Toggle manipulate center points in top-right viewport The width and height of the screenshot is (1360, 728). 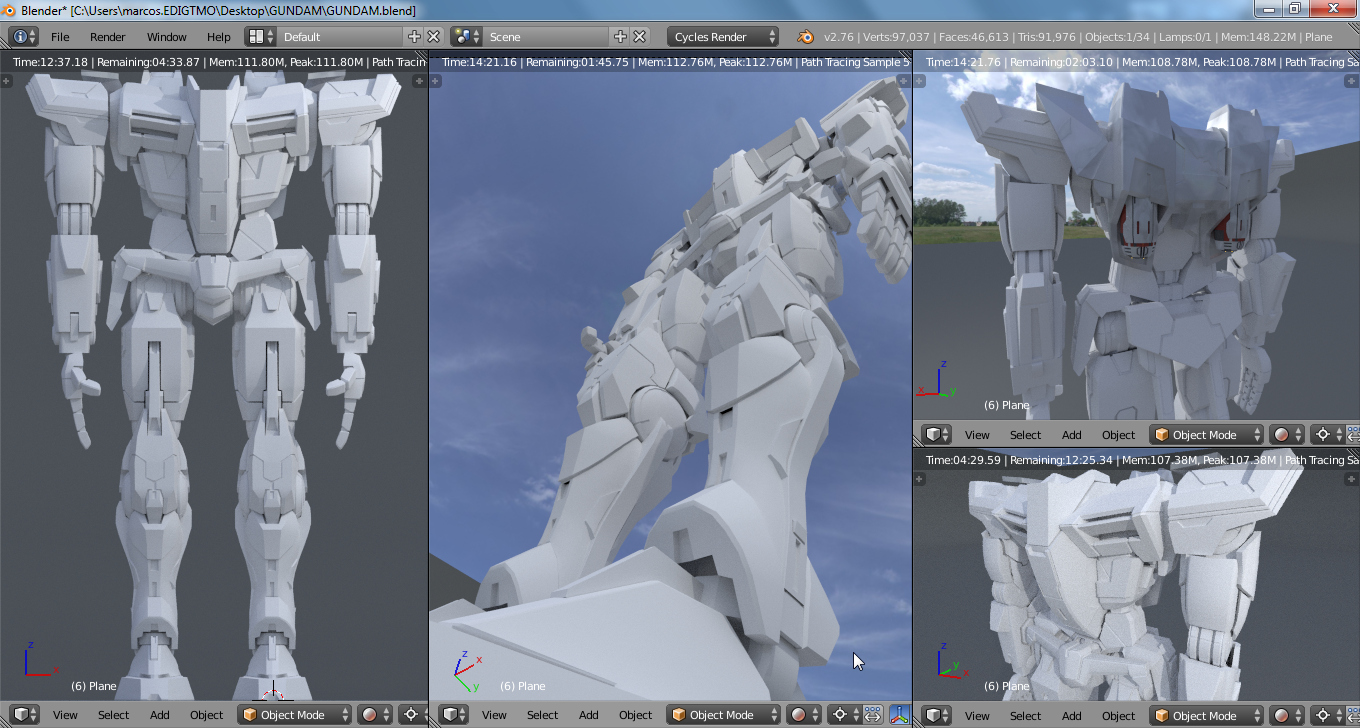1353,435
